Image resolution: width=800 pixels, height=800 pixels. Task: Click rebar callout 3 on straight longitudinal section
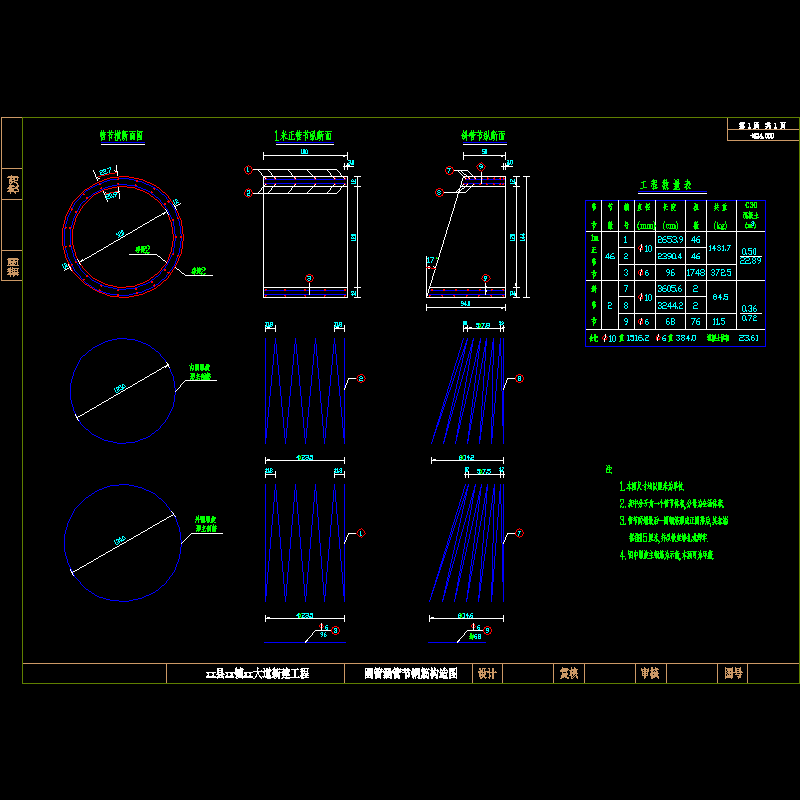[x=309, y=278]
